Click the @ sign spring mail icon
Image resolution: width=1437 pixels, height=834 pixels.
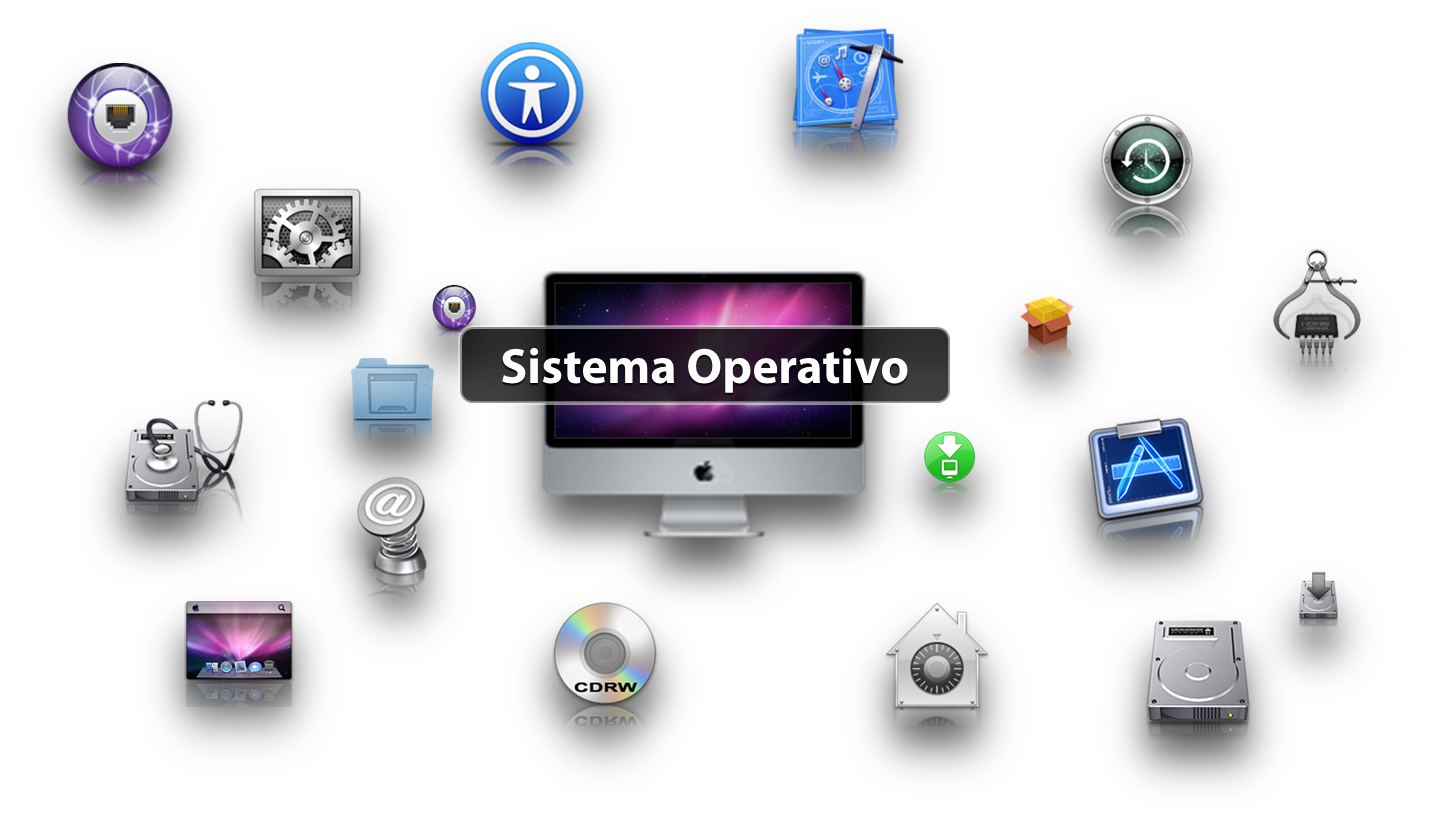[392, 525]
